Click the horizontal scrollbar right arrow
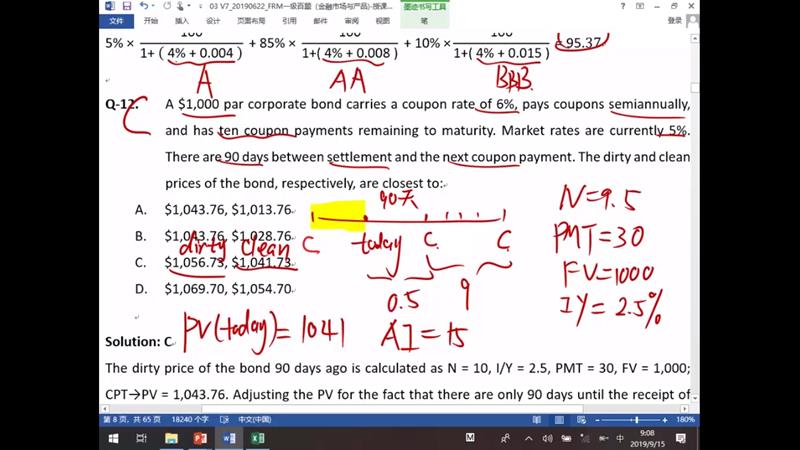The width and height of the screenshot is (800, 450). coord(685,409)
